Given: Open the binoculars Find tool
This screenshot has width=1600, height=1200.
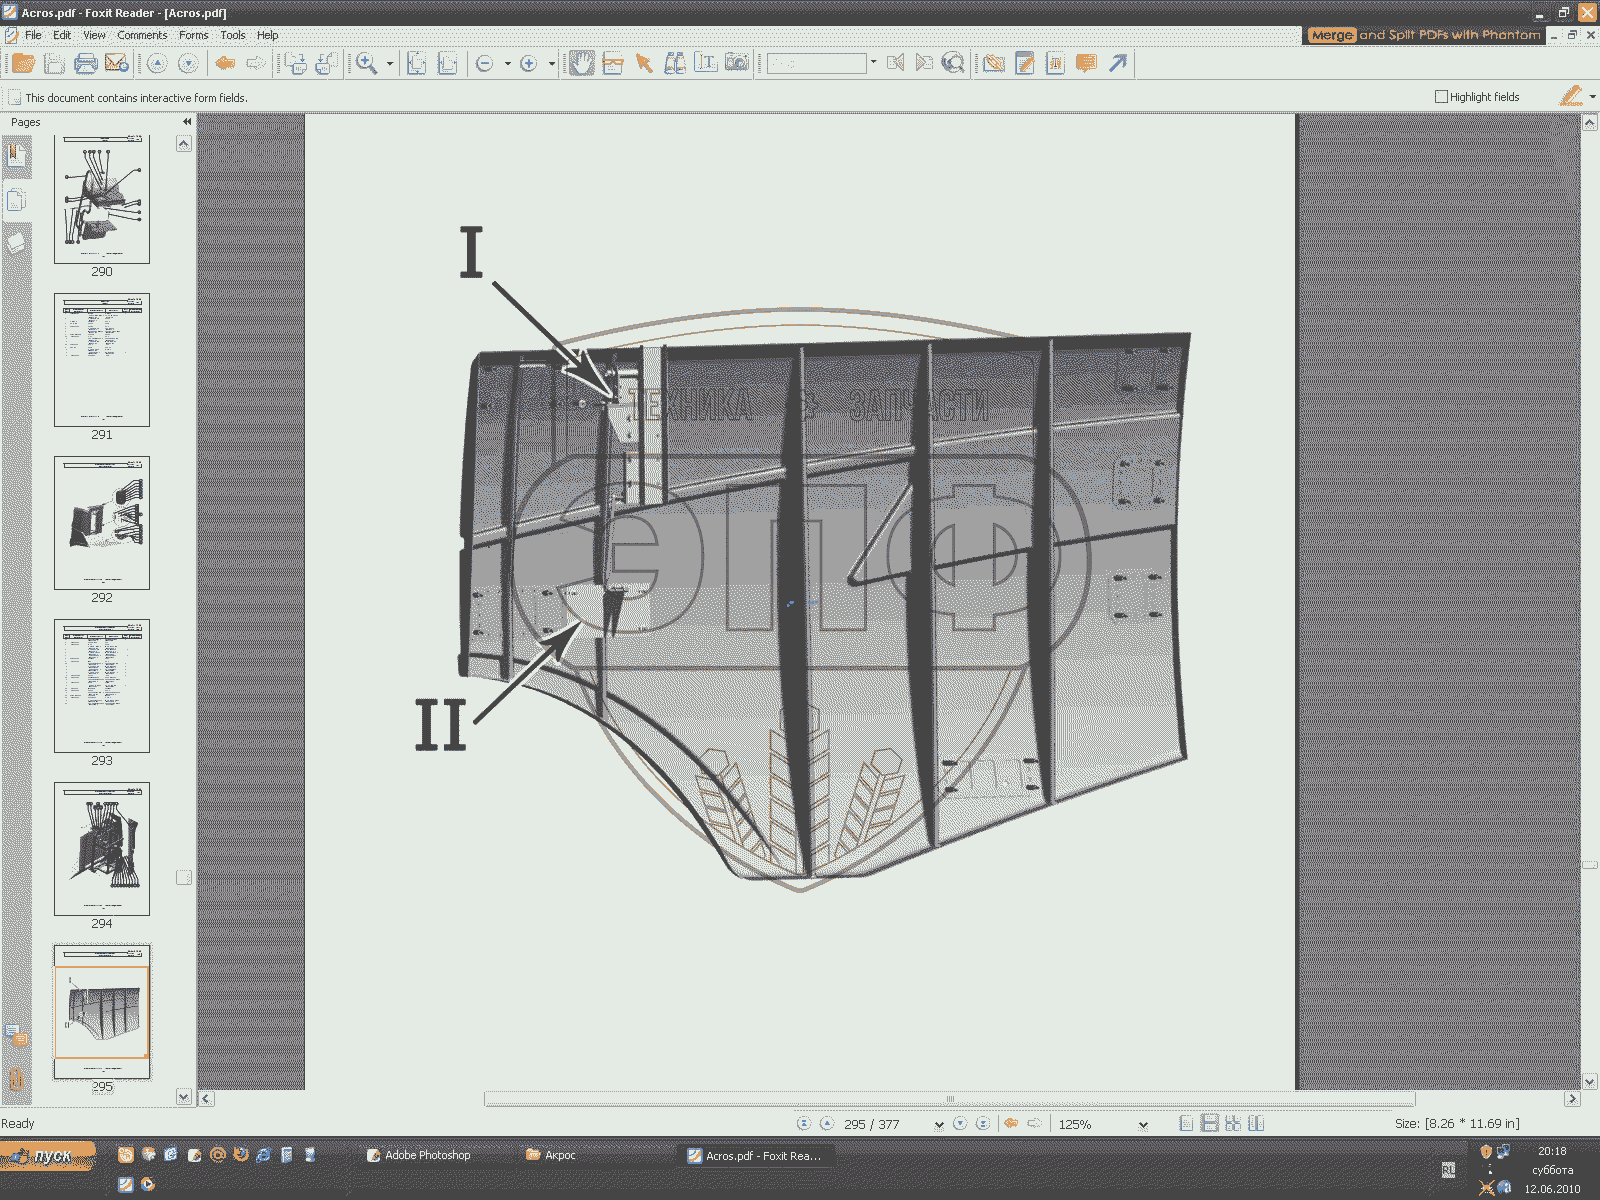Looking at the screenshot, I should [675, 64].
